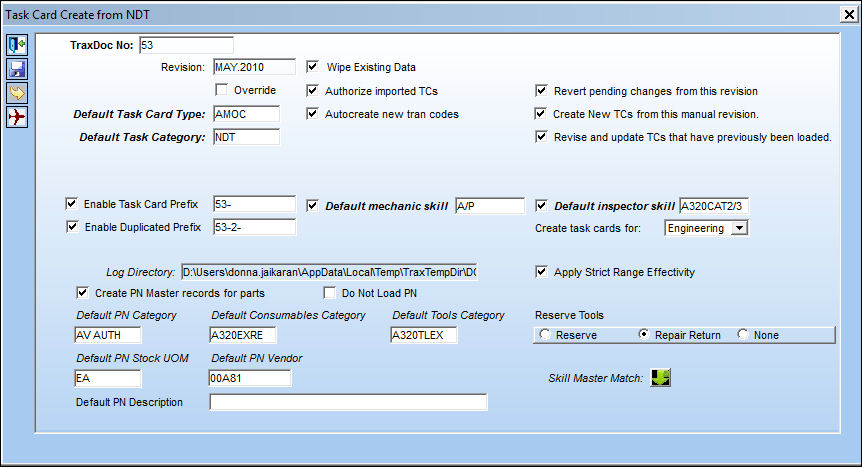The image size is (862, 467).
Task: Toggle Authorize imported TCs checkbox
Action: [313, 90]
